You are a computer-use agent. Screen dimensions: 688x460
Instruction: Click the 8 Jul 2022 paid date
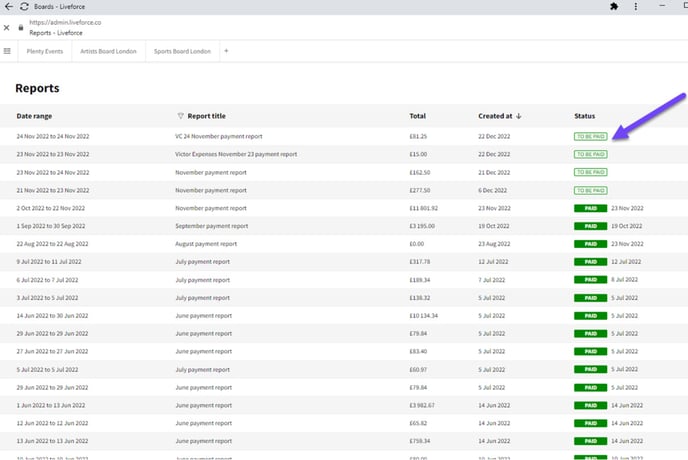pos(624,280)
